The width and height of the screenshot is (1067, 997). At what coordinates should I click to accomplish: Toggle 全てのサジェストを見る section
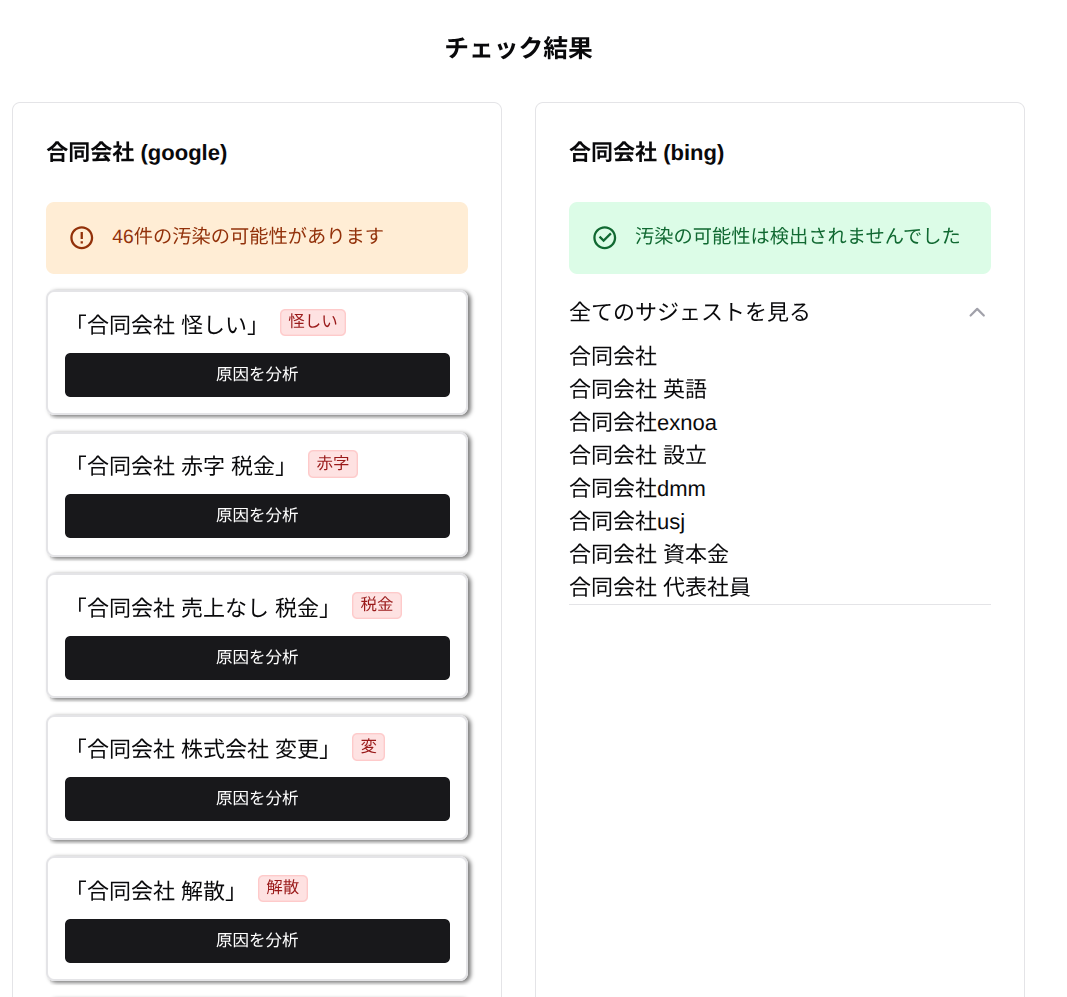point(779,312)
